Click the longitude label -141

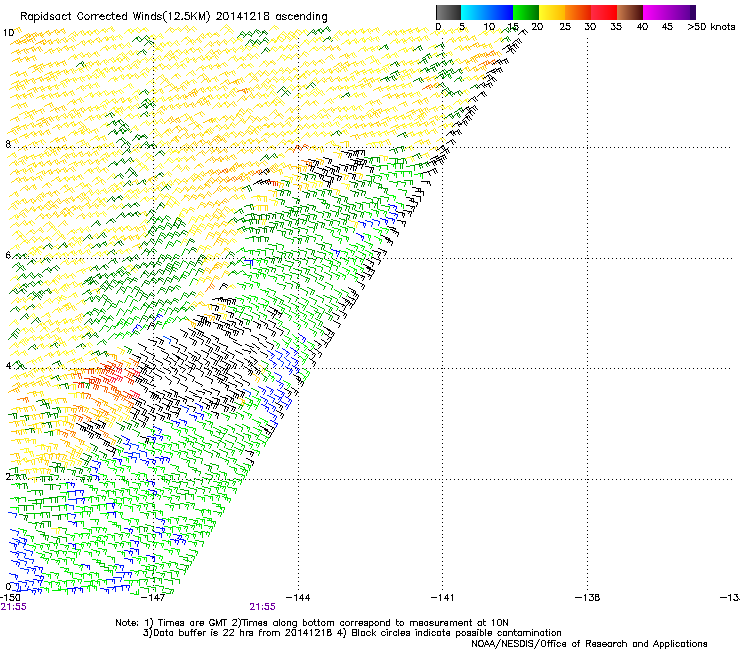pyautogui.click(x=442, y=598)
